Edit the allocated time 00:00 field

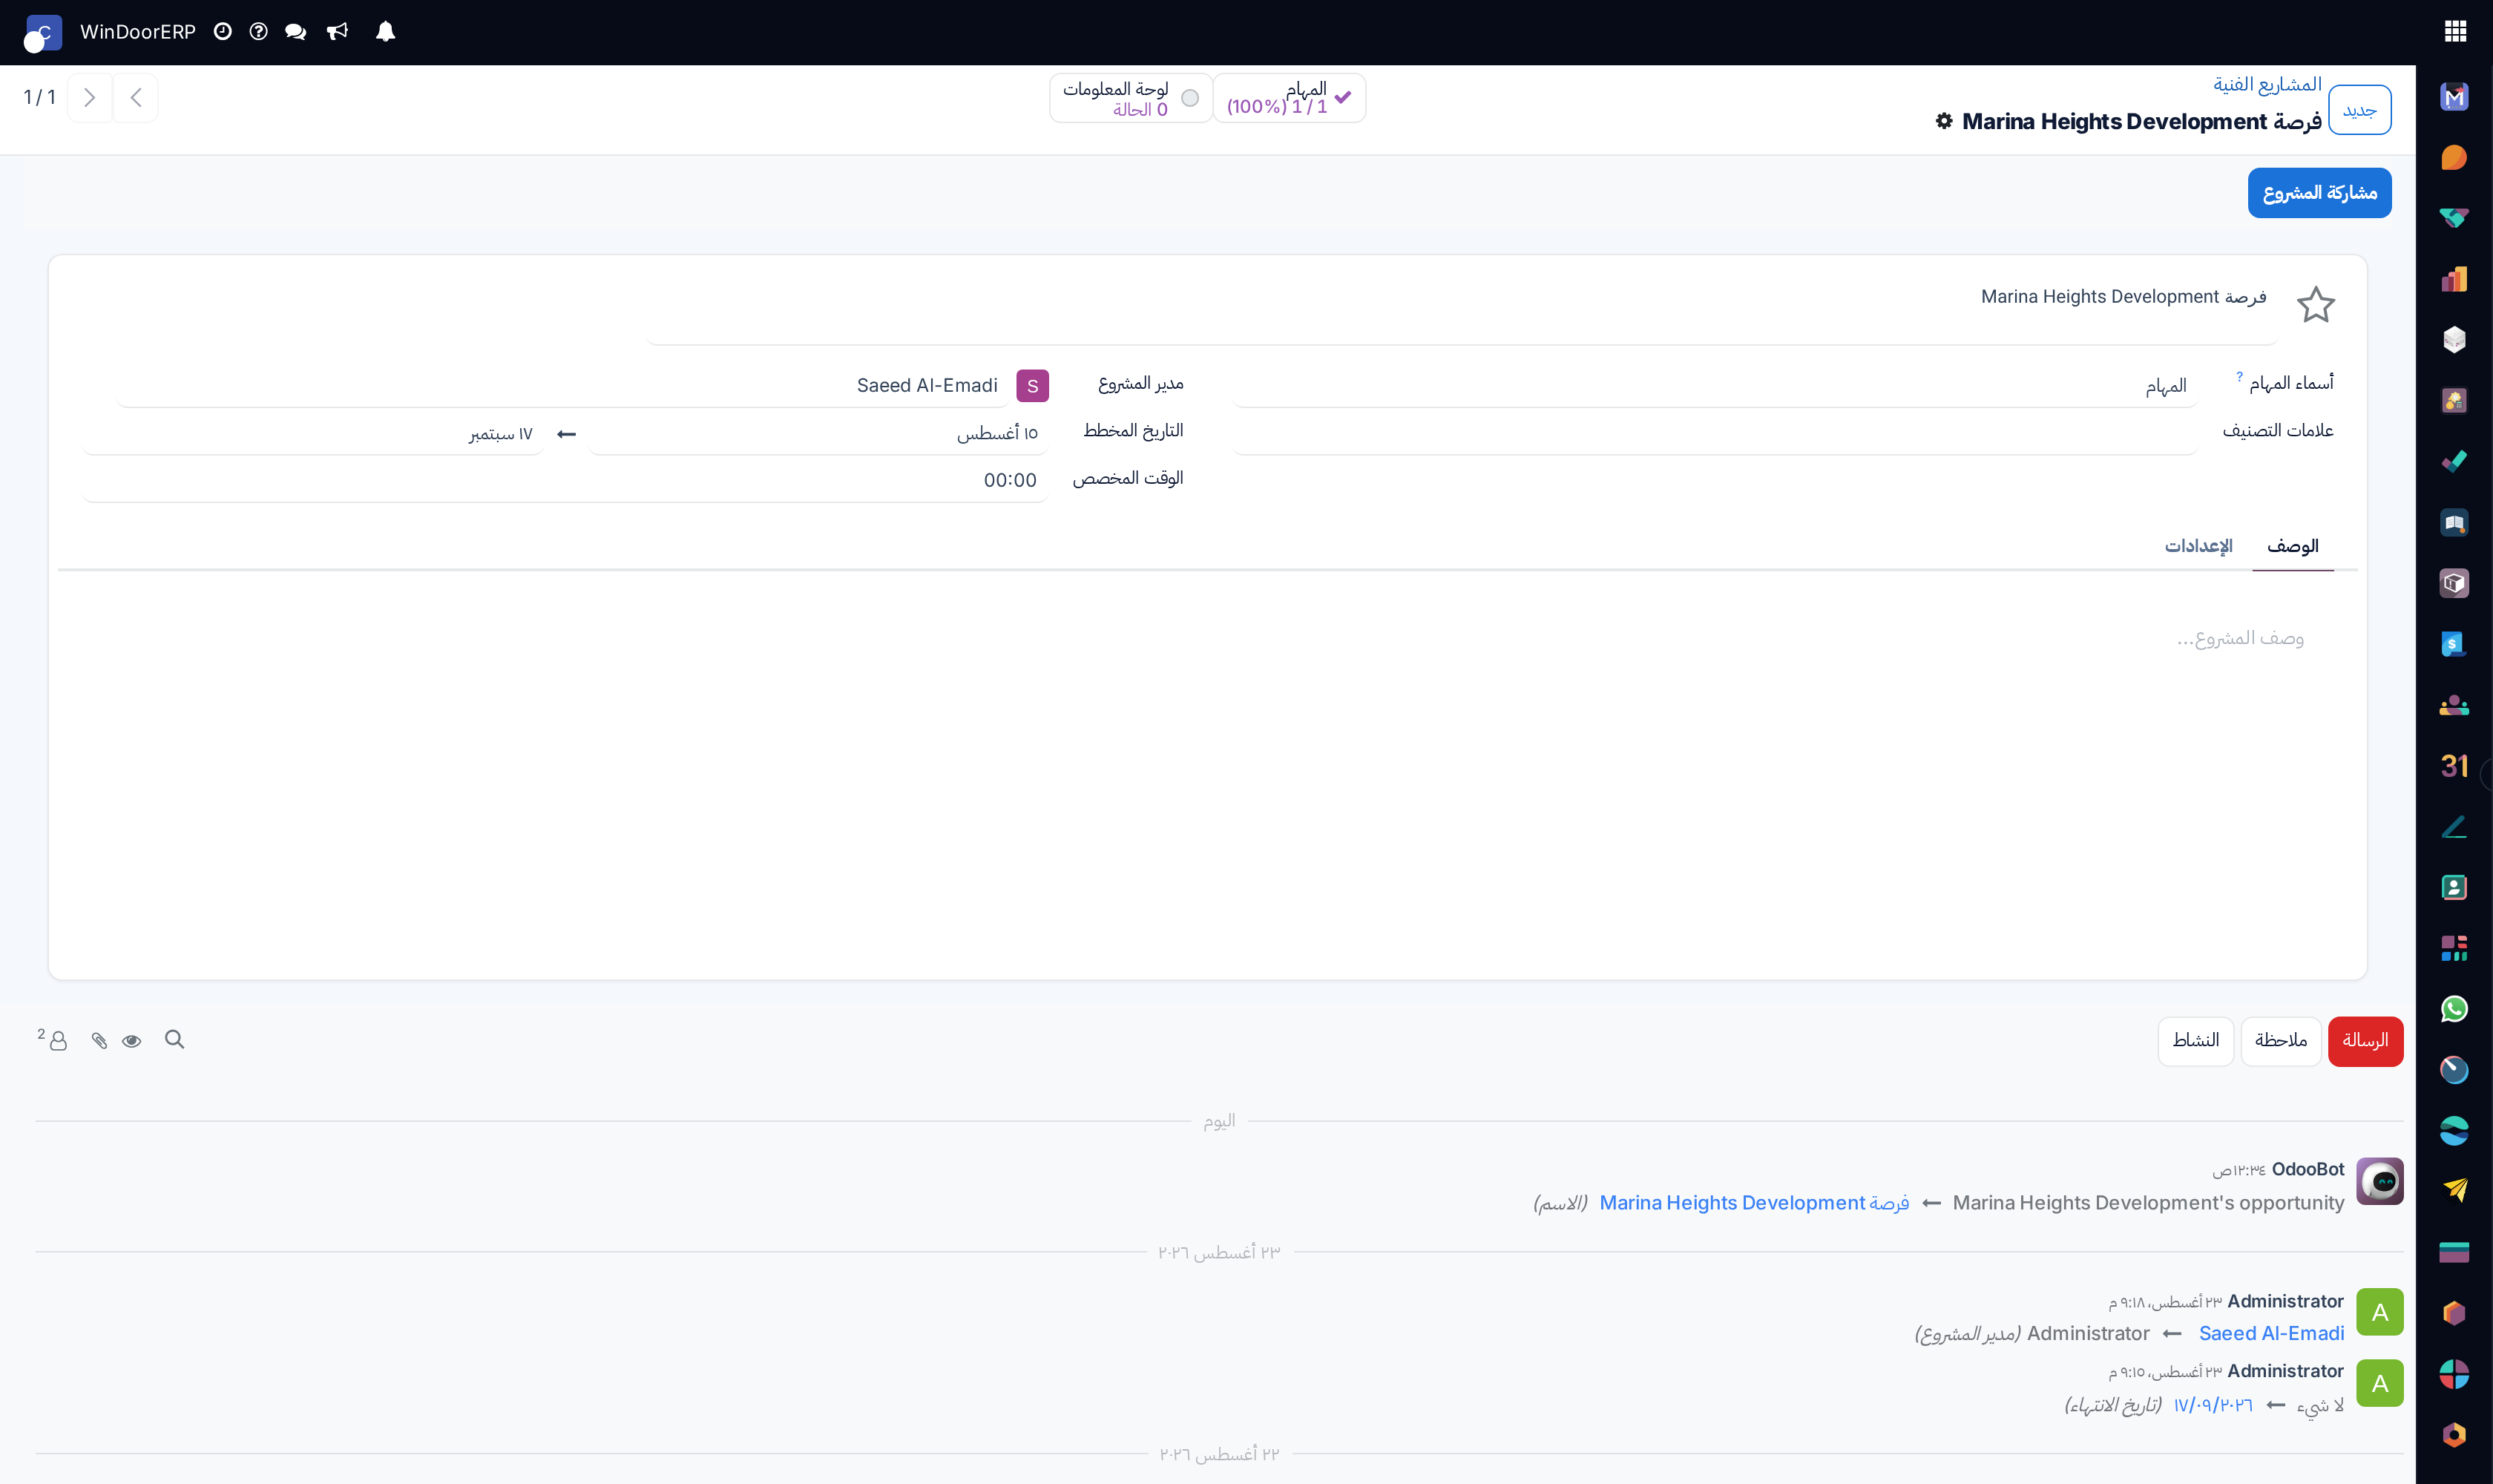tap(565, 480)
